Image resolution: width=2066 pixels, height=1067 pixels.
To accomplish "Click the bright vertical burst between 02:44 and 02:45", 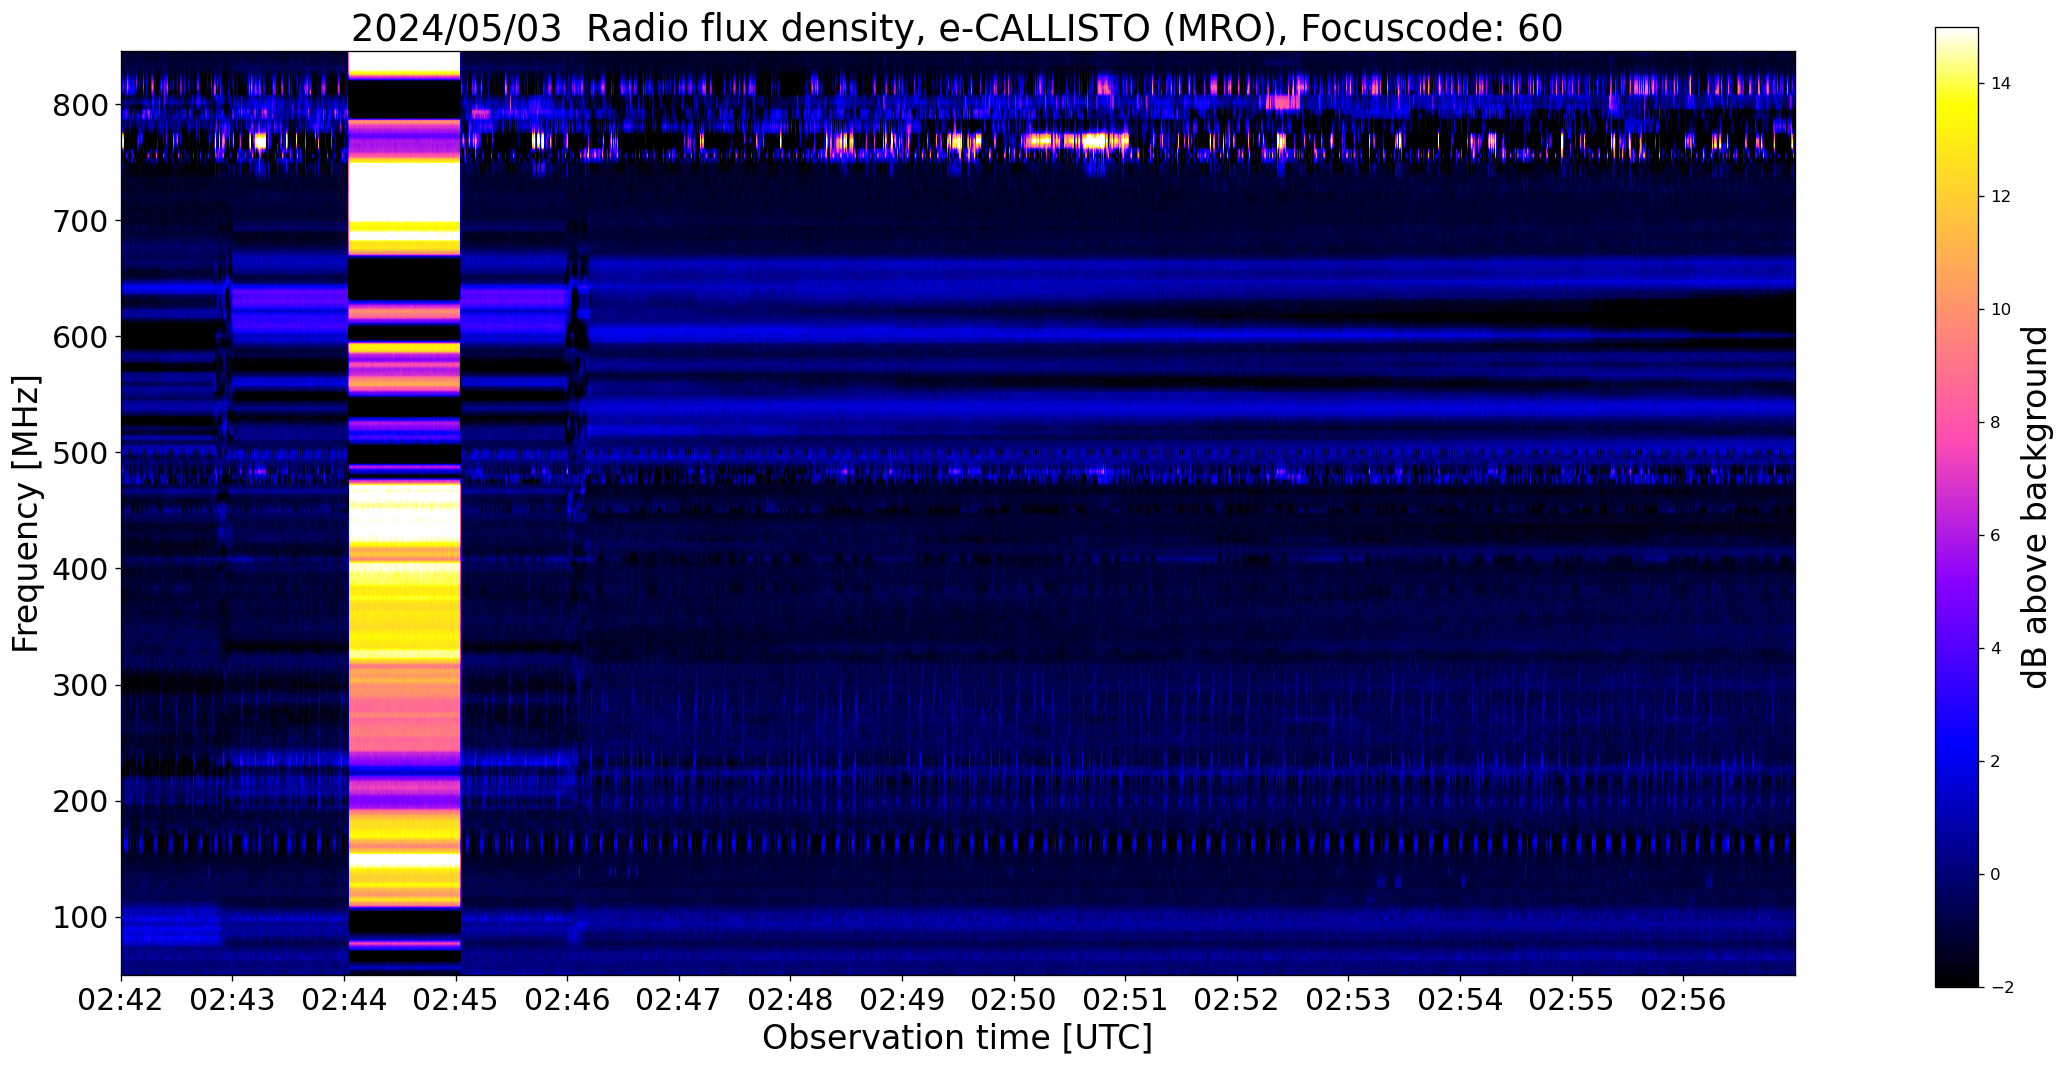I will (x=403, y=513).
